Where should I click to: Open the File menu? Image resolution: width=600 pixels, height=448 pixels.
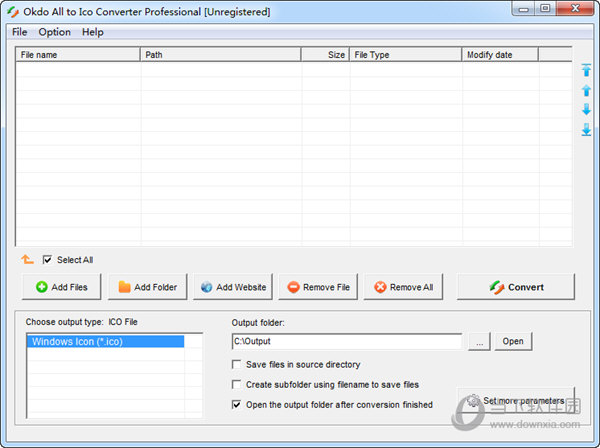pos(20,32)
